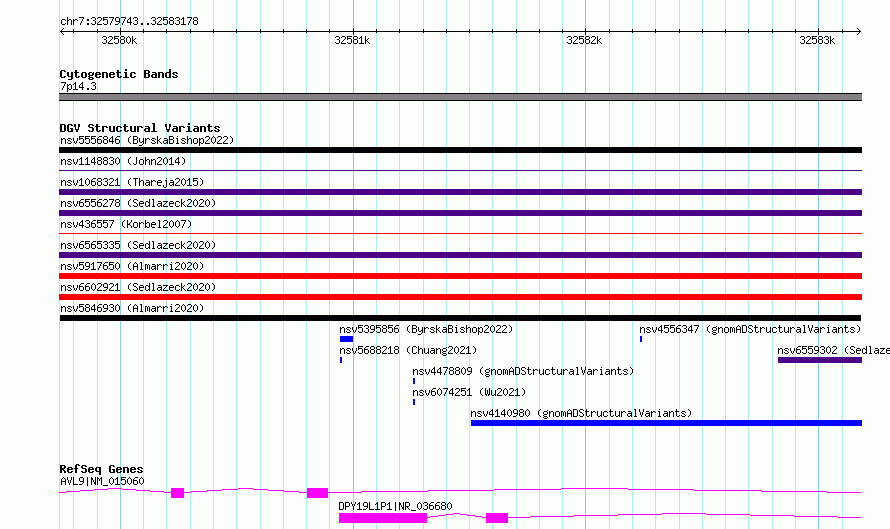This screenshot has height=529, width=890.
Task: Click the nsv6565335 (Sedlazeck2020) label
Action: click(138, 245)
